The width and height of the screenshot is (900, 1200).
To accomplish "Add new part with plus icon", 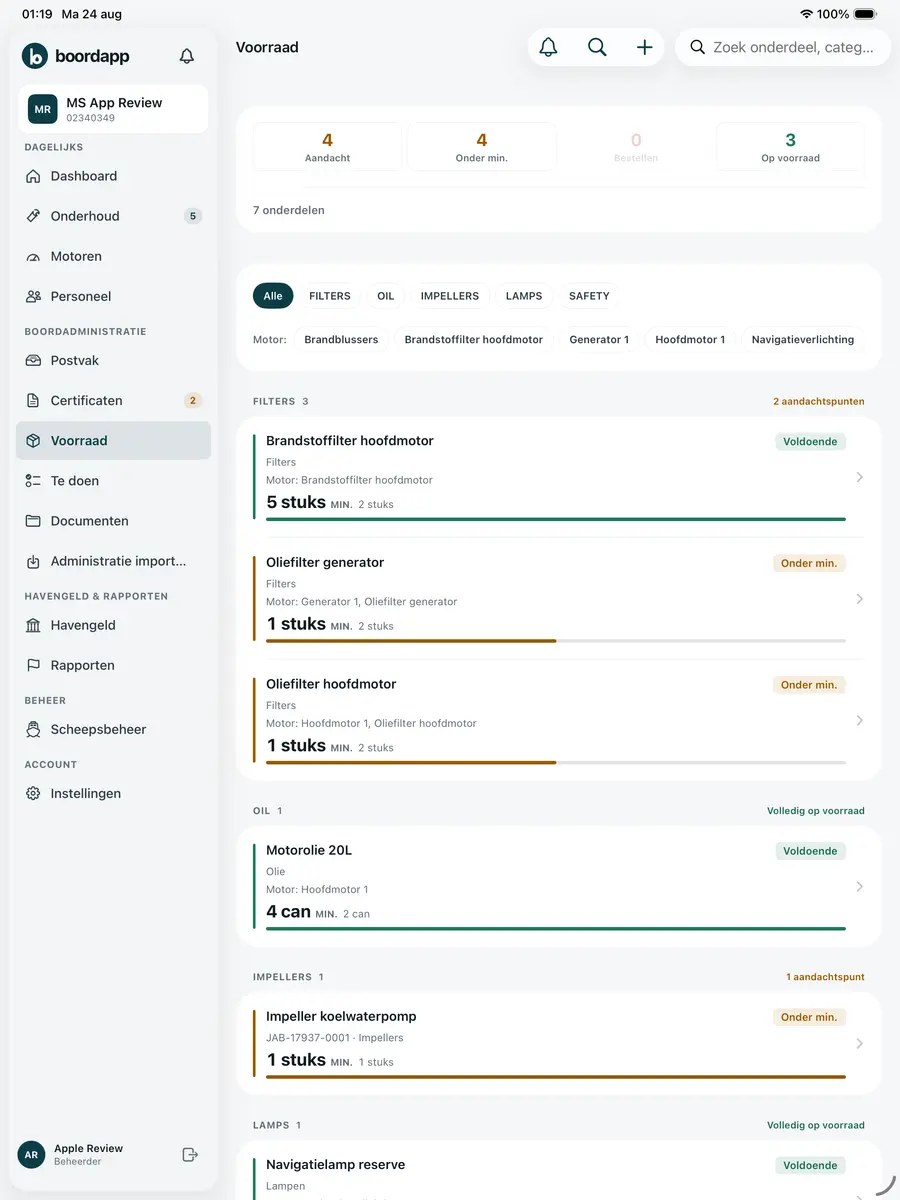I will 645,47.
